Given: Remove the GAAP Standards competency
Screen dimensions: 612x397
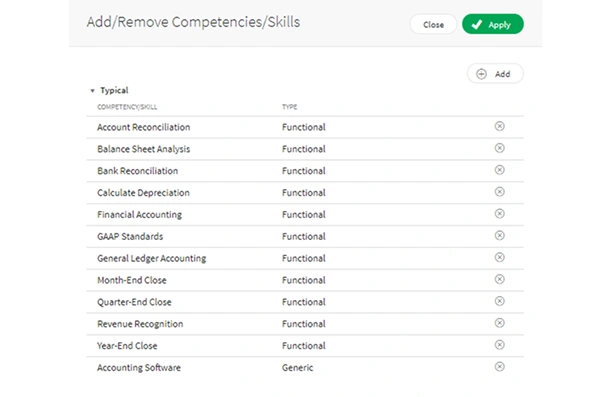Looking at the screenshot, I should coord(499,235).
